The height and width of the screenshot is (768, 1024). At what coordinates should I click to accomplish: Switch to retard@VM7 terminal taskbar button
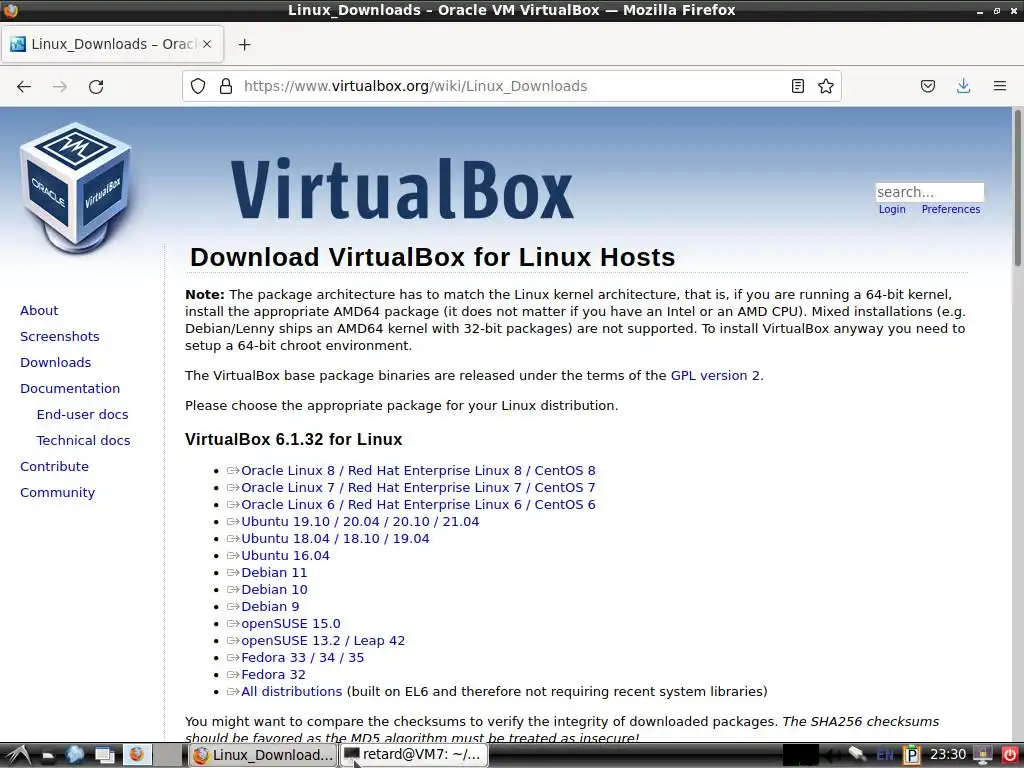(x=415, y=755)
